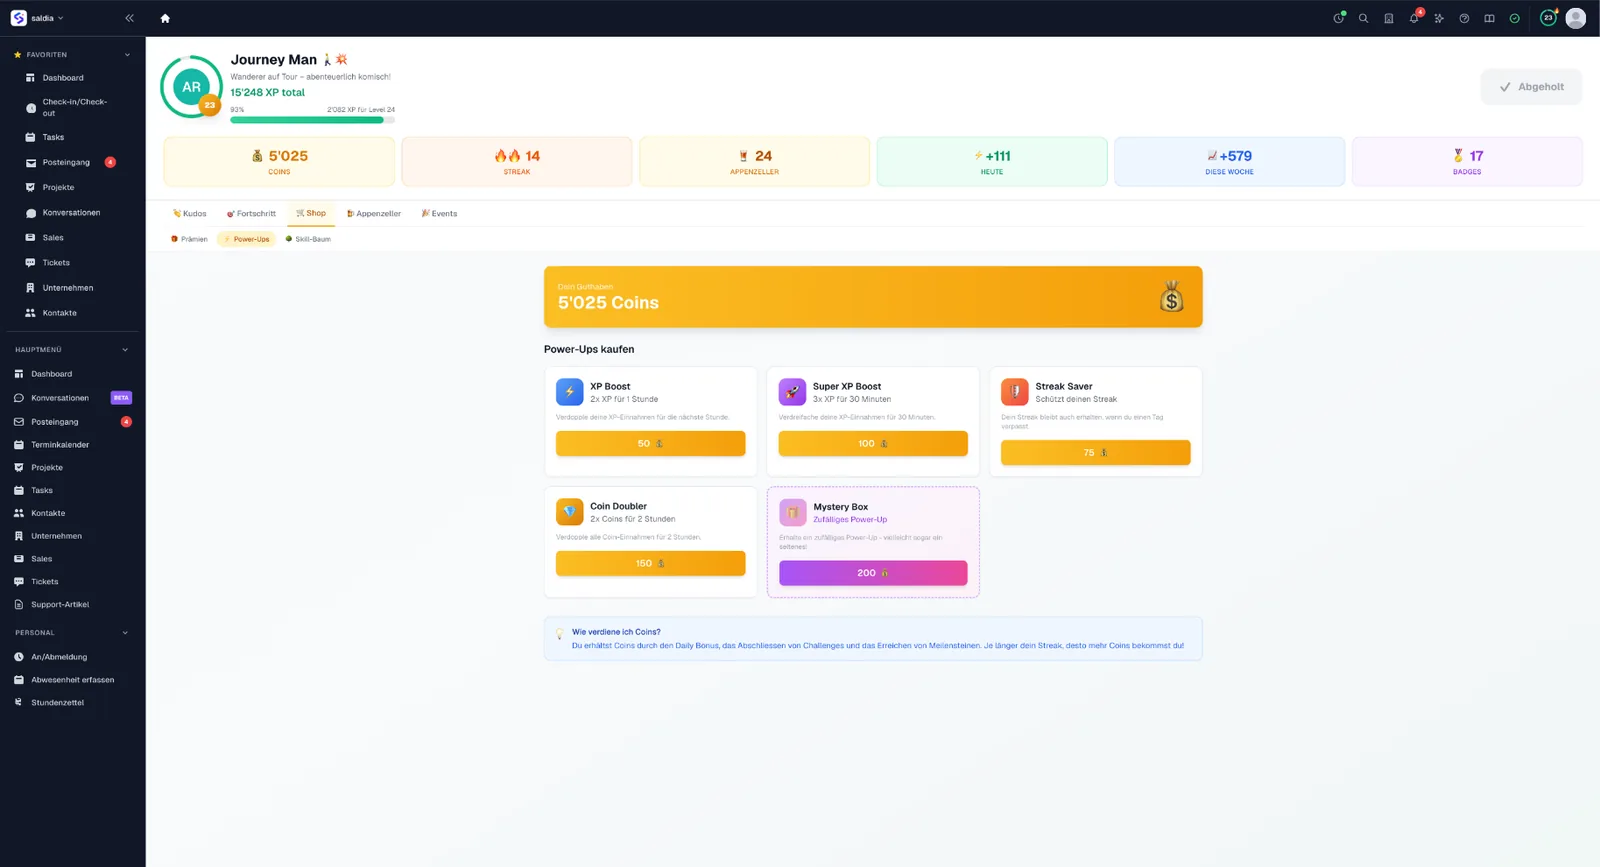Collapse the Personal section

(x=125, y=633)
